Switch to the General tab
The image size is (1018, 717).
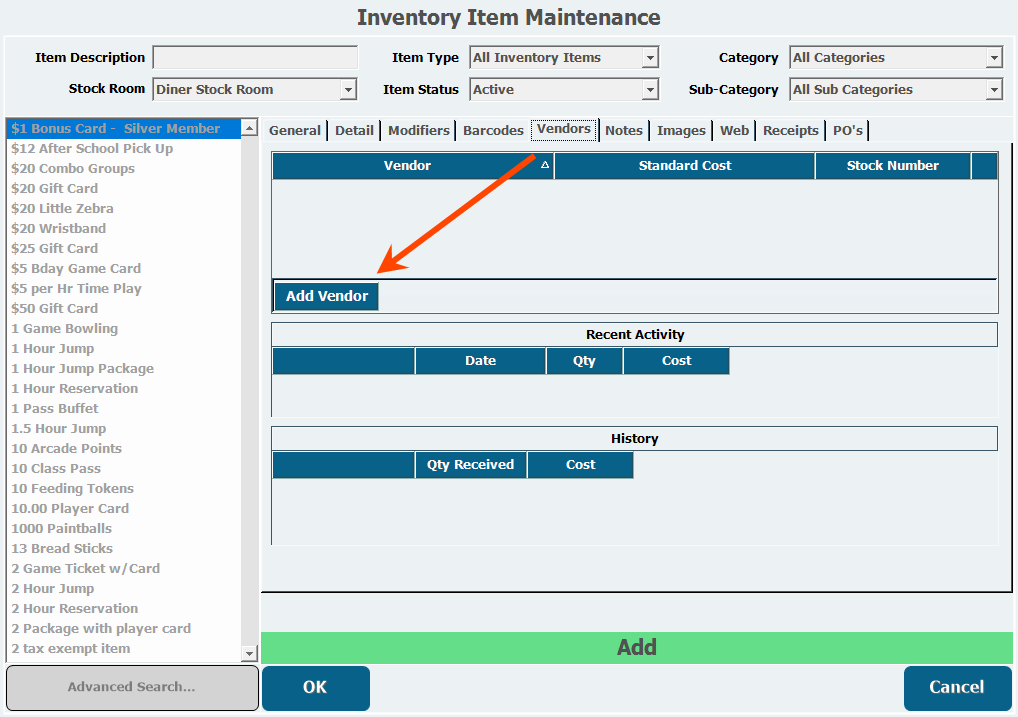pos(295,131)
